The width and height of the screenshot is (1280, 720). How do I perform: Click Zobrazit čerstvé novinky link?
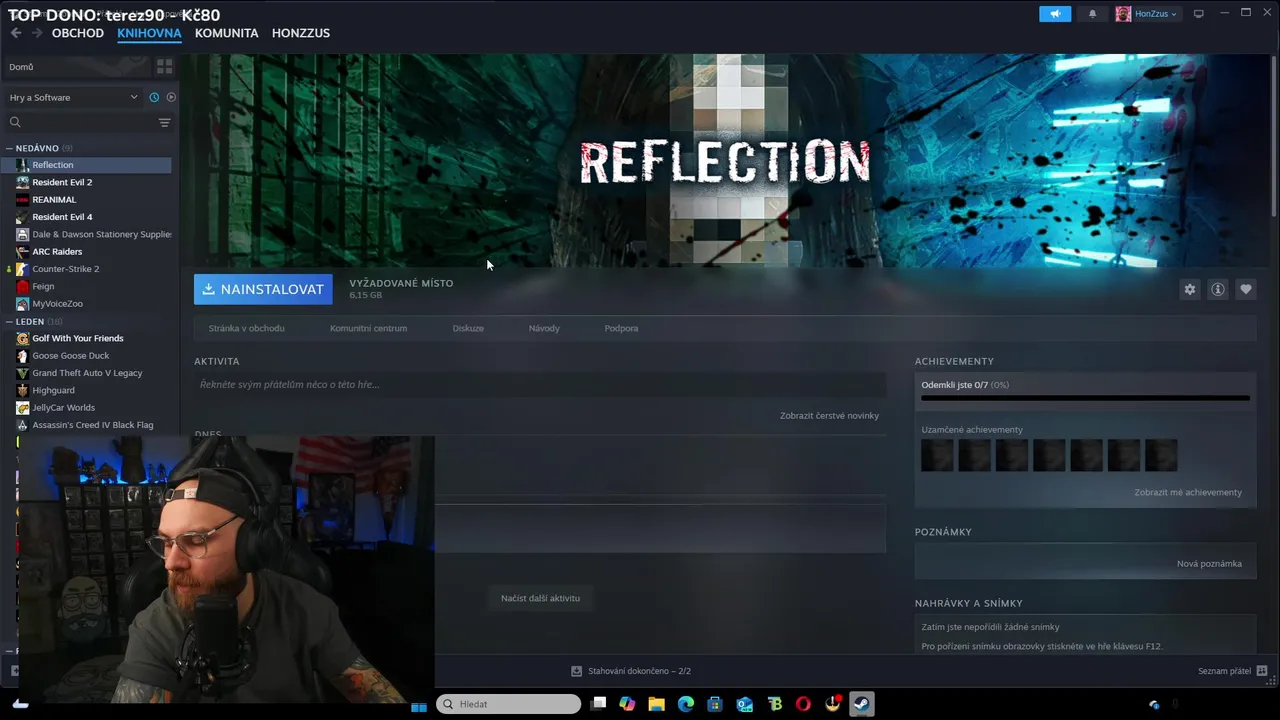click(x=829, y=415)
